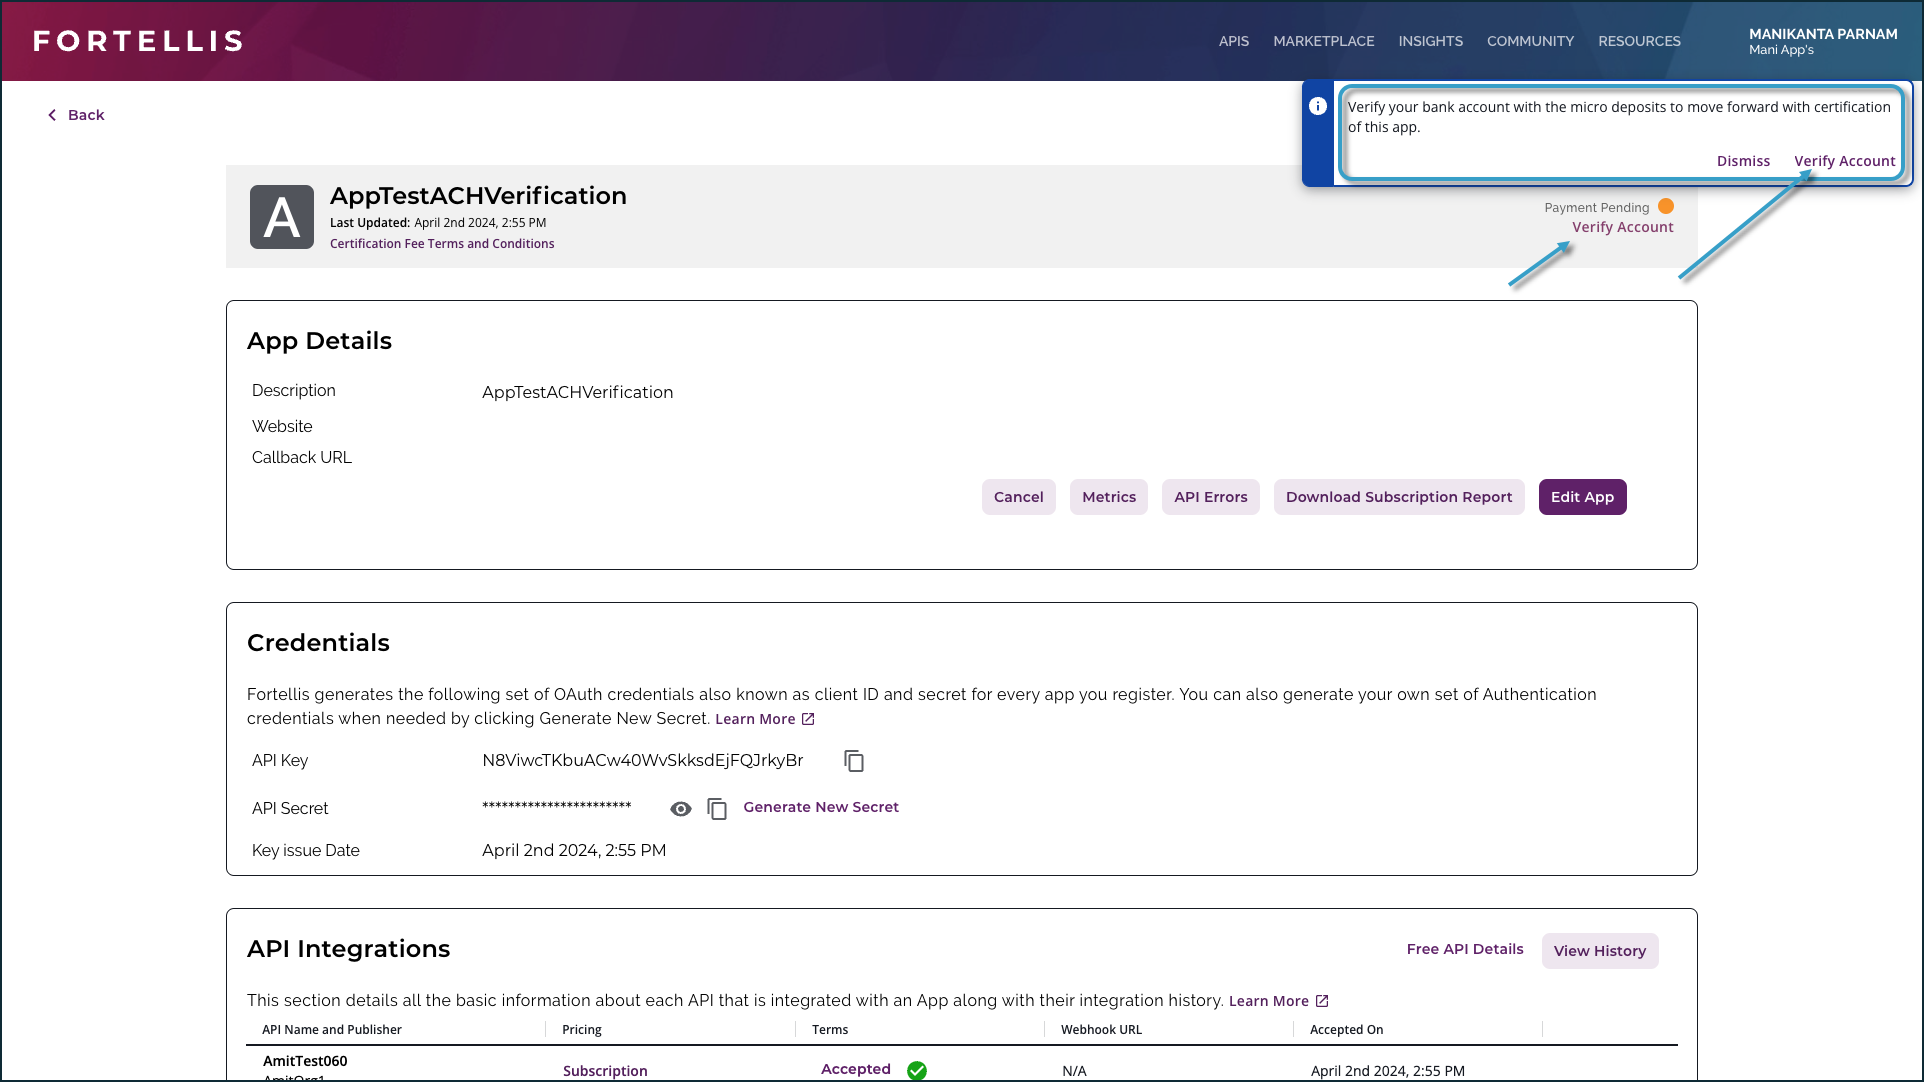Viewport: 1924px width, 1082px height.
Task: Click the 'Accepted On' column header
Action: pyautogui.click(x=1347, y=1030)
